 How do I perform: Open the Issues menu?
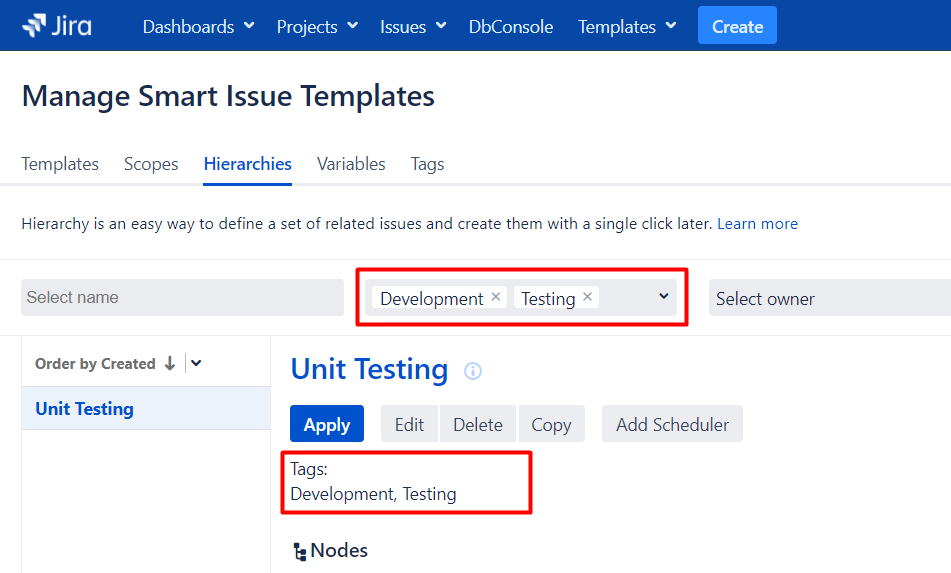click(x=412, y=27)
